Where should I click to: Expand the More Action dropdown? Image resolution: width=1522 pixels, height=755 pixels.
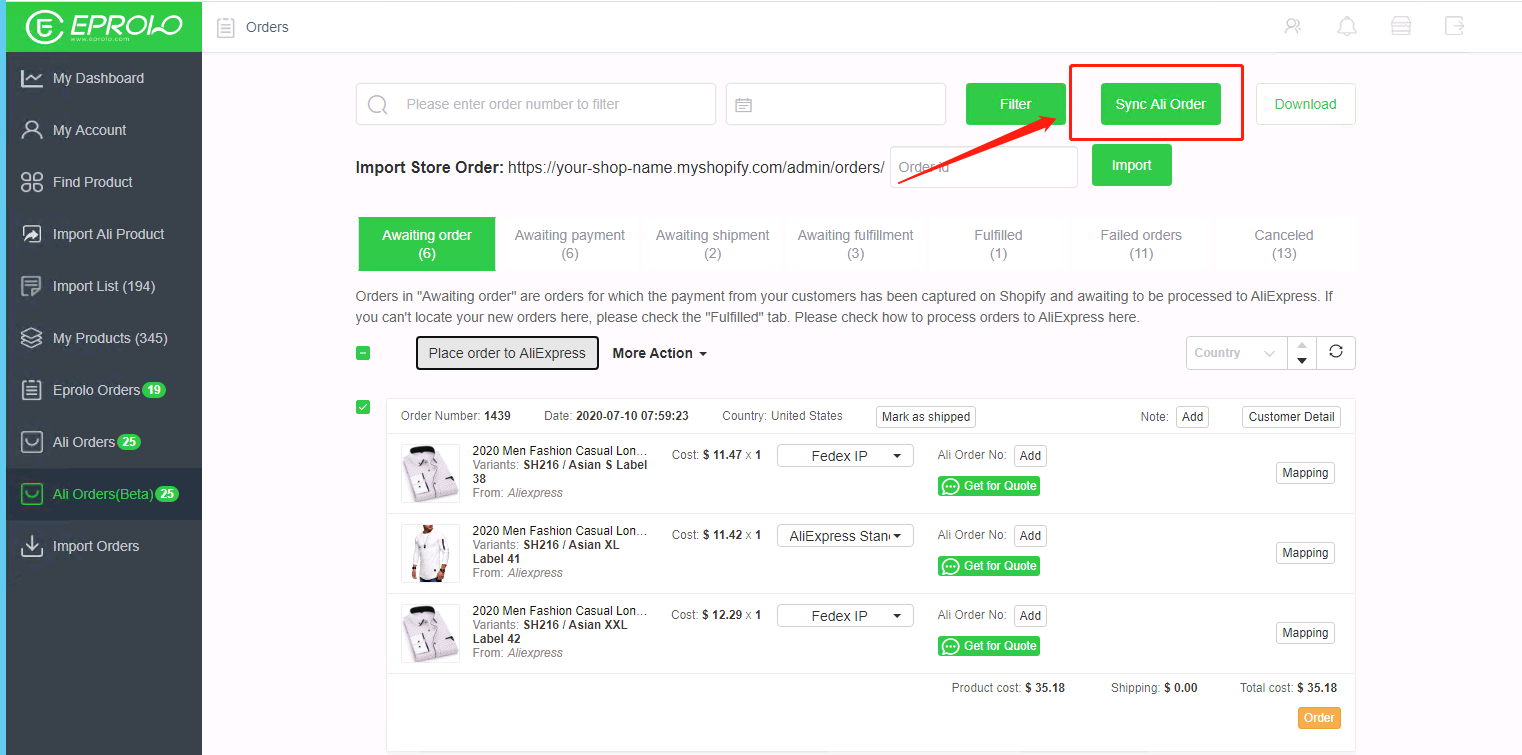660,353
